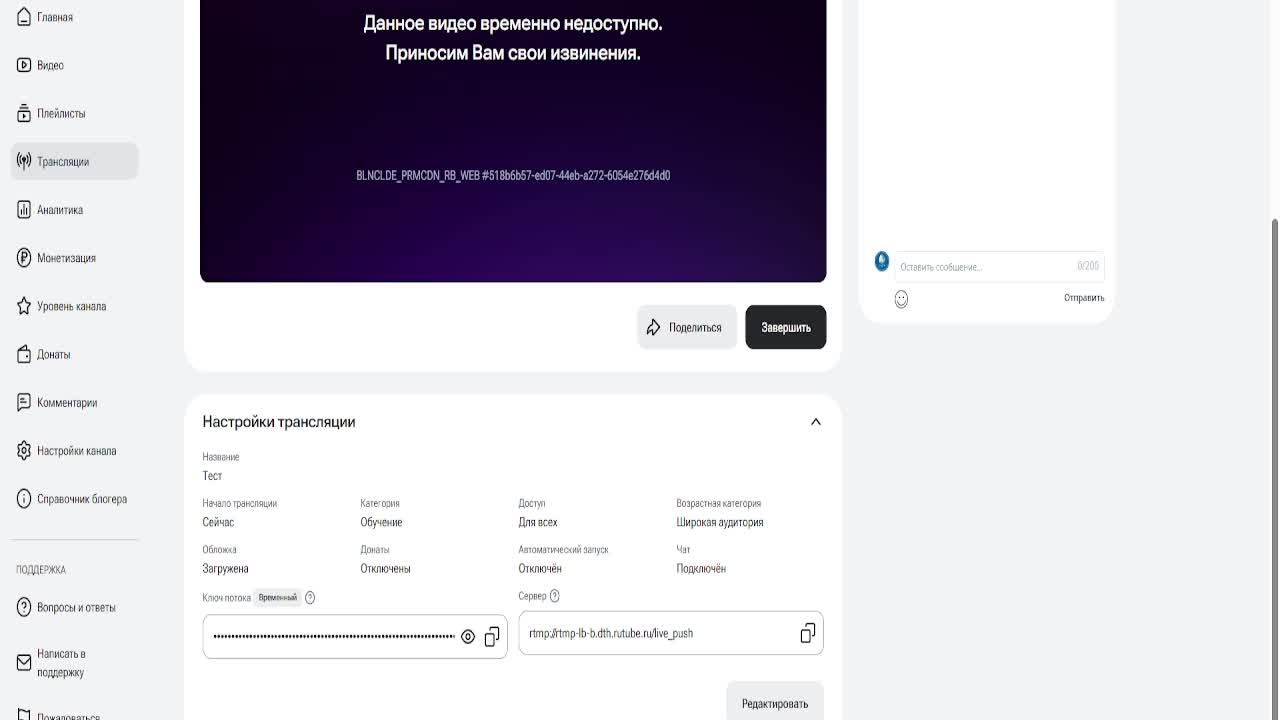
Task: Click the Широкая аудитория value
Action: coord(720,522)
